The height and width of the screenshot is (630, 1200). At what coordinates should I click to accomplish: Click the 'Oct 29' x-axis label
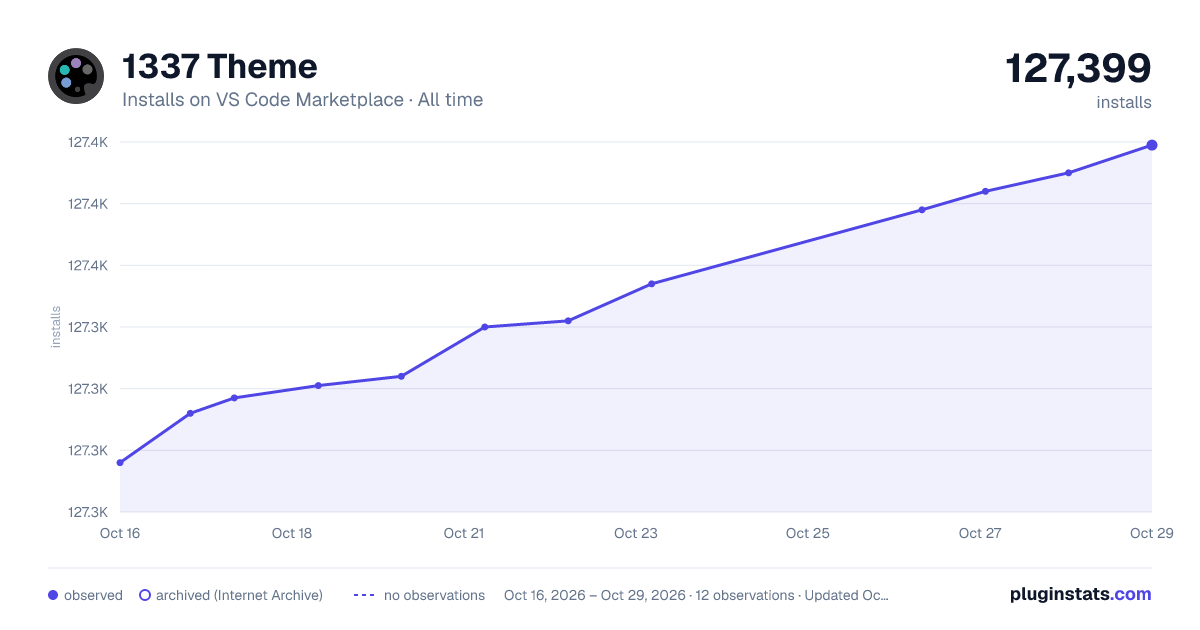point(1151,533)
